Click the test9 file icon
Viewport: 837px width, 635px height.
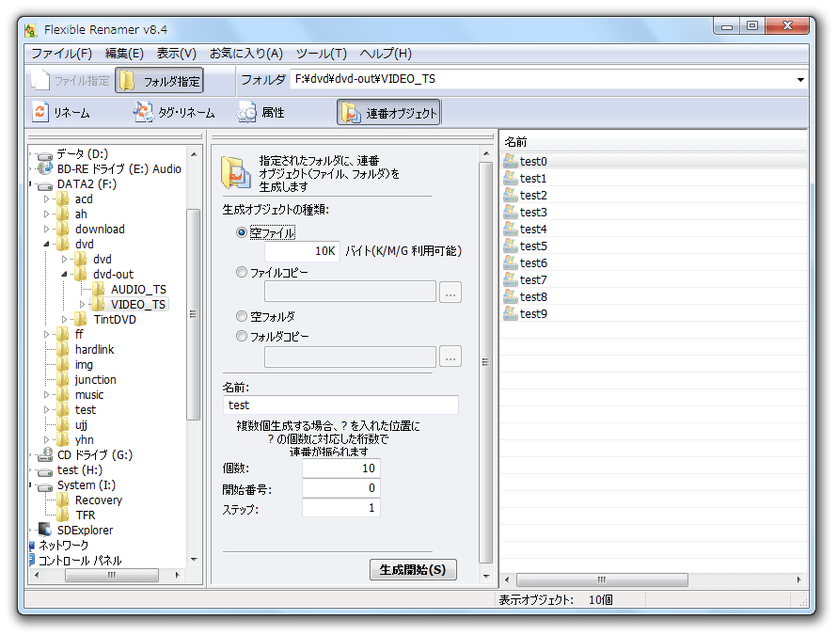pyautogui.click(x=510, y=313)
